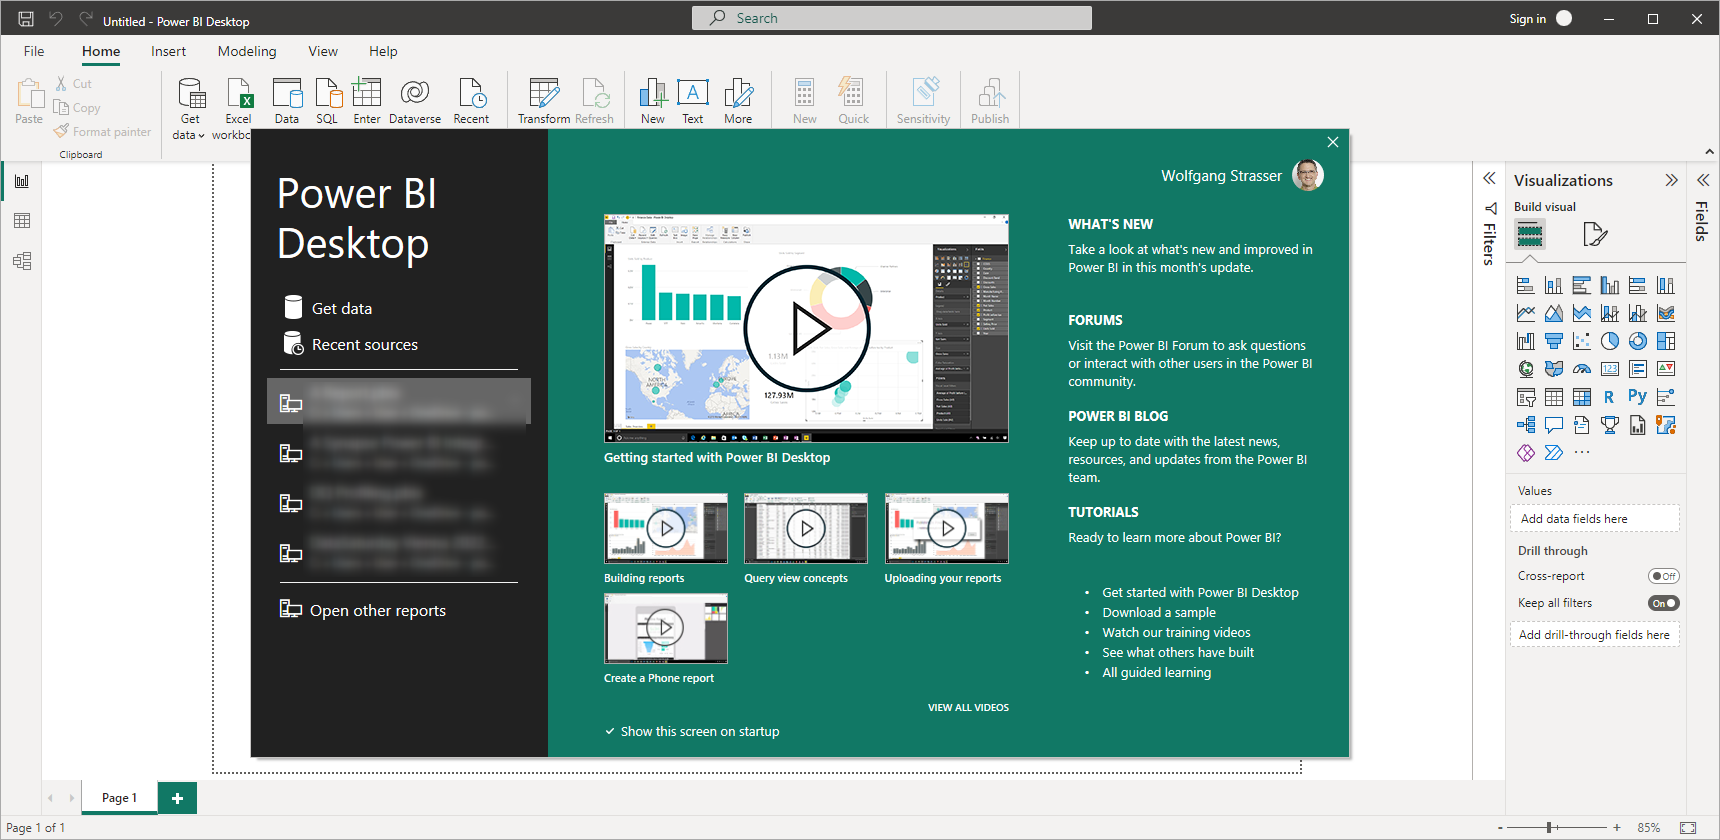1720x840 pixels.
Task: Select the Page 1 tab
Action: (x=119, y=798)
